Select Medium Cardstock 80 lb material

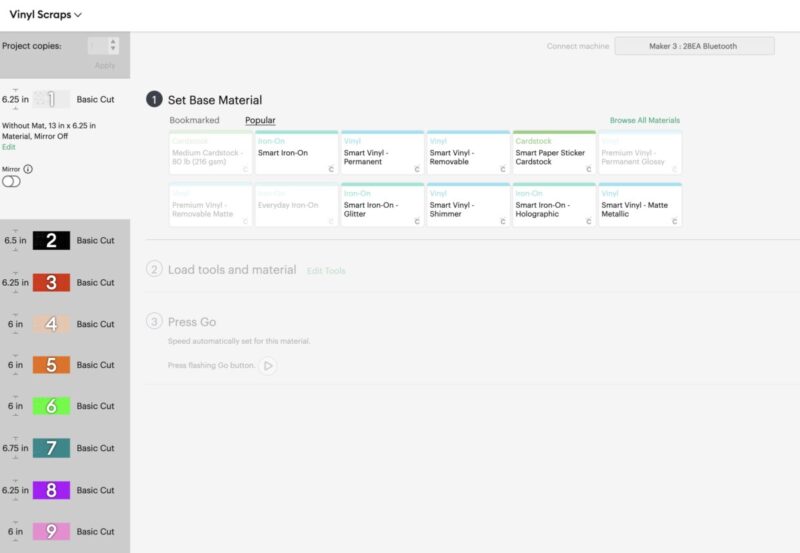point(211,153)
